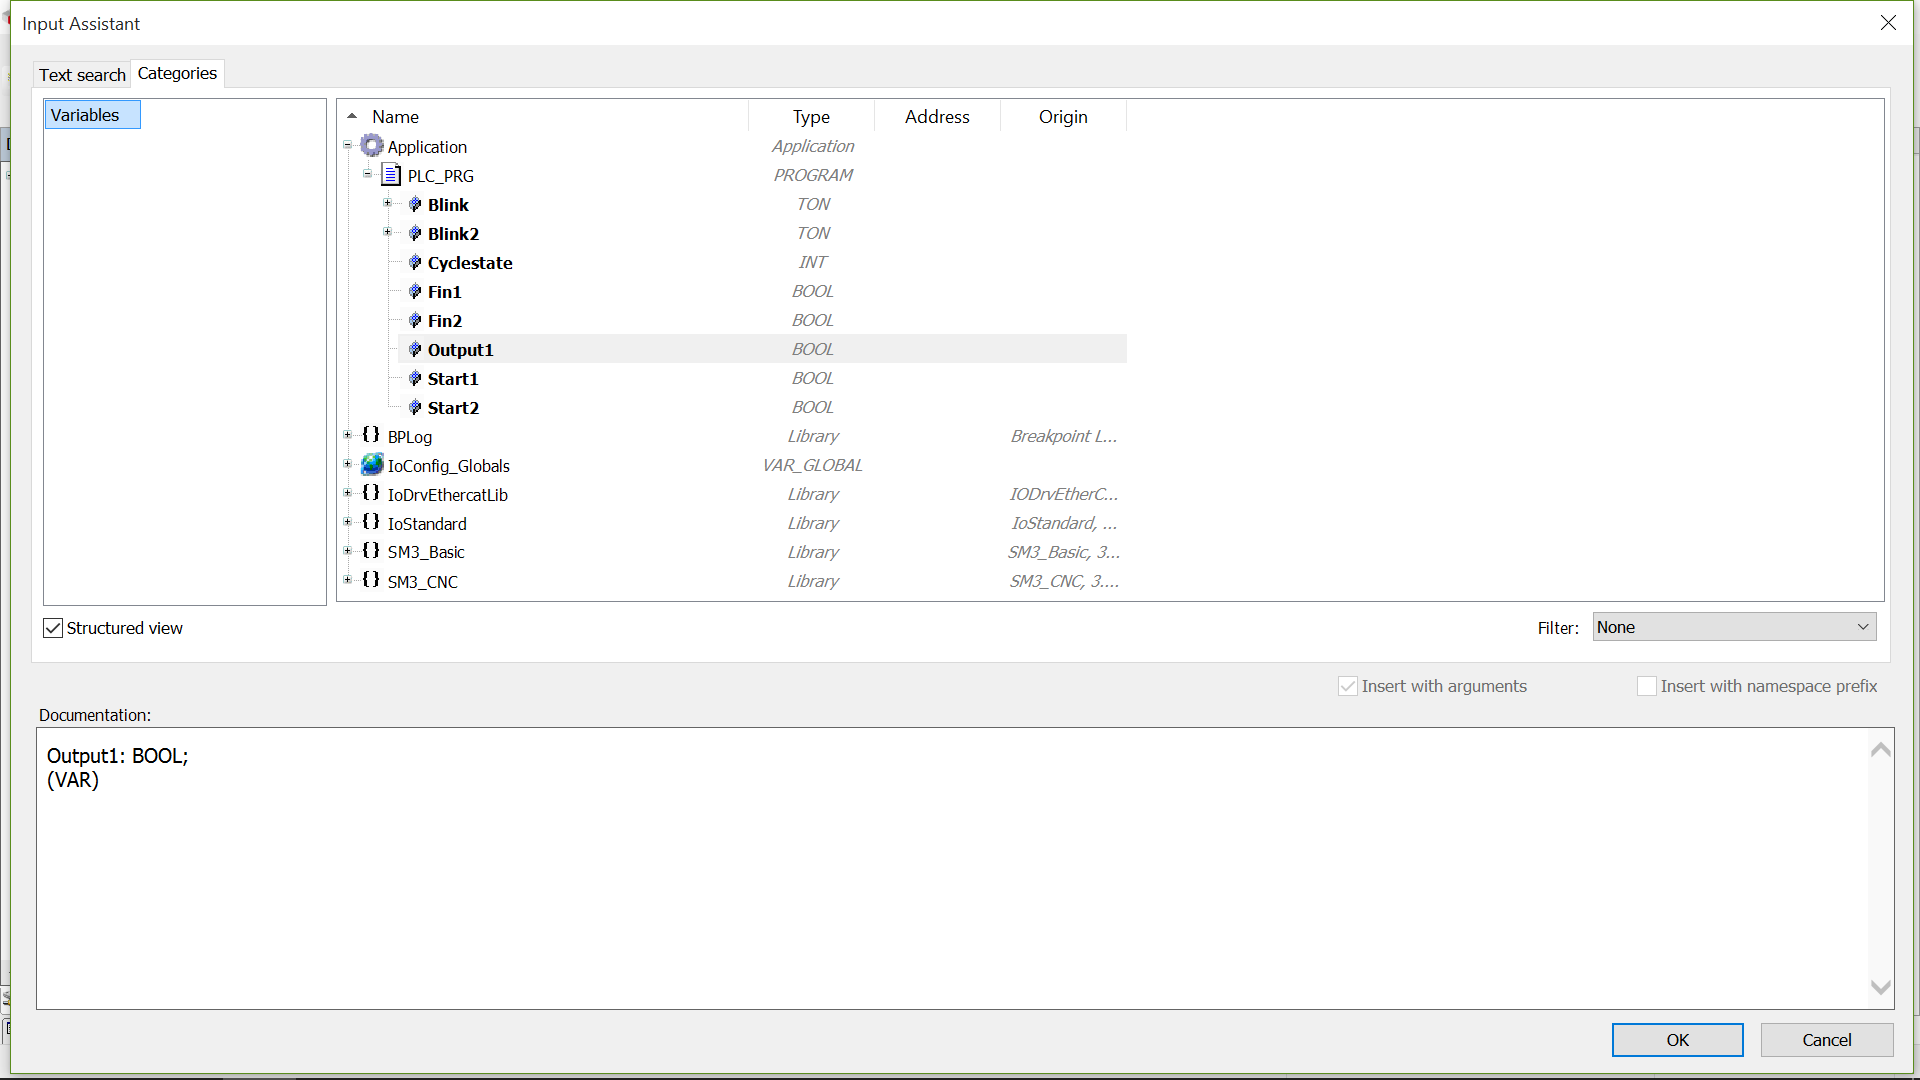Screen dimensions: 1920x1080
Task: Click the Application gear icon
Action: (372, 146)
